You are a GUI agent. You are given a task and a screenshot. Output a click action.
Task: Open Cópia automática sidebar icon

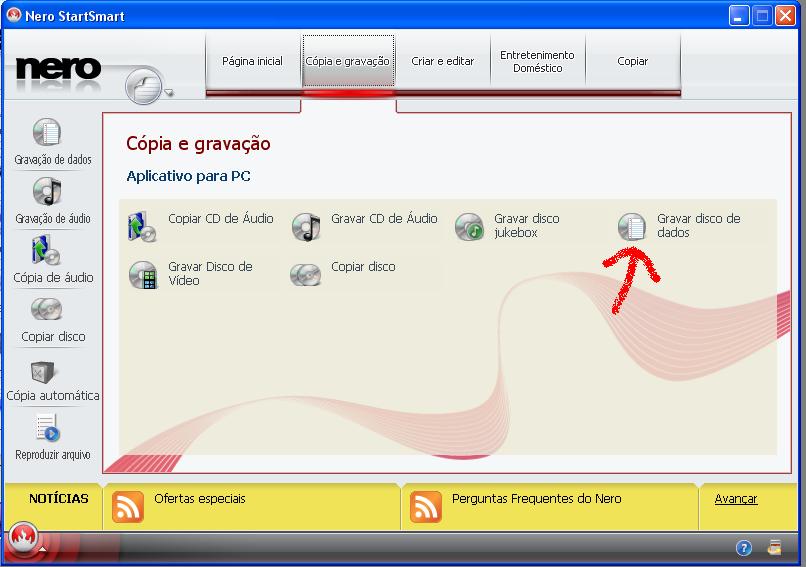pyautogui.click(x=42, y=371)
